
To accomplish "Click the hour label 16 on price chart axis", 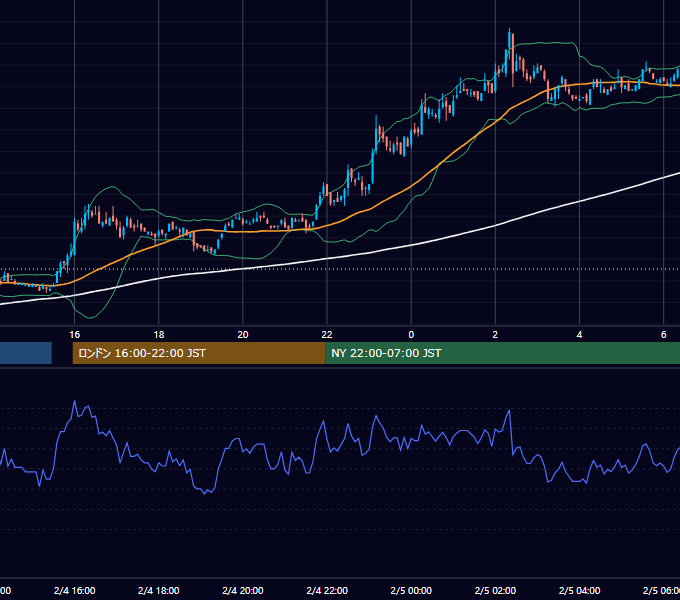I will [x=75, y=334].
